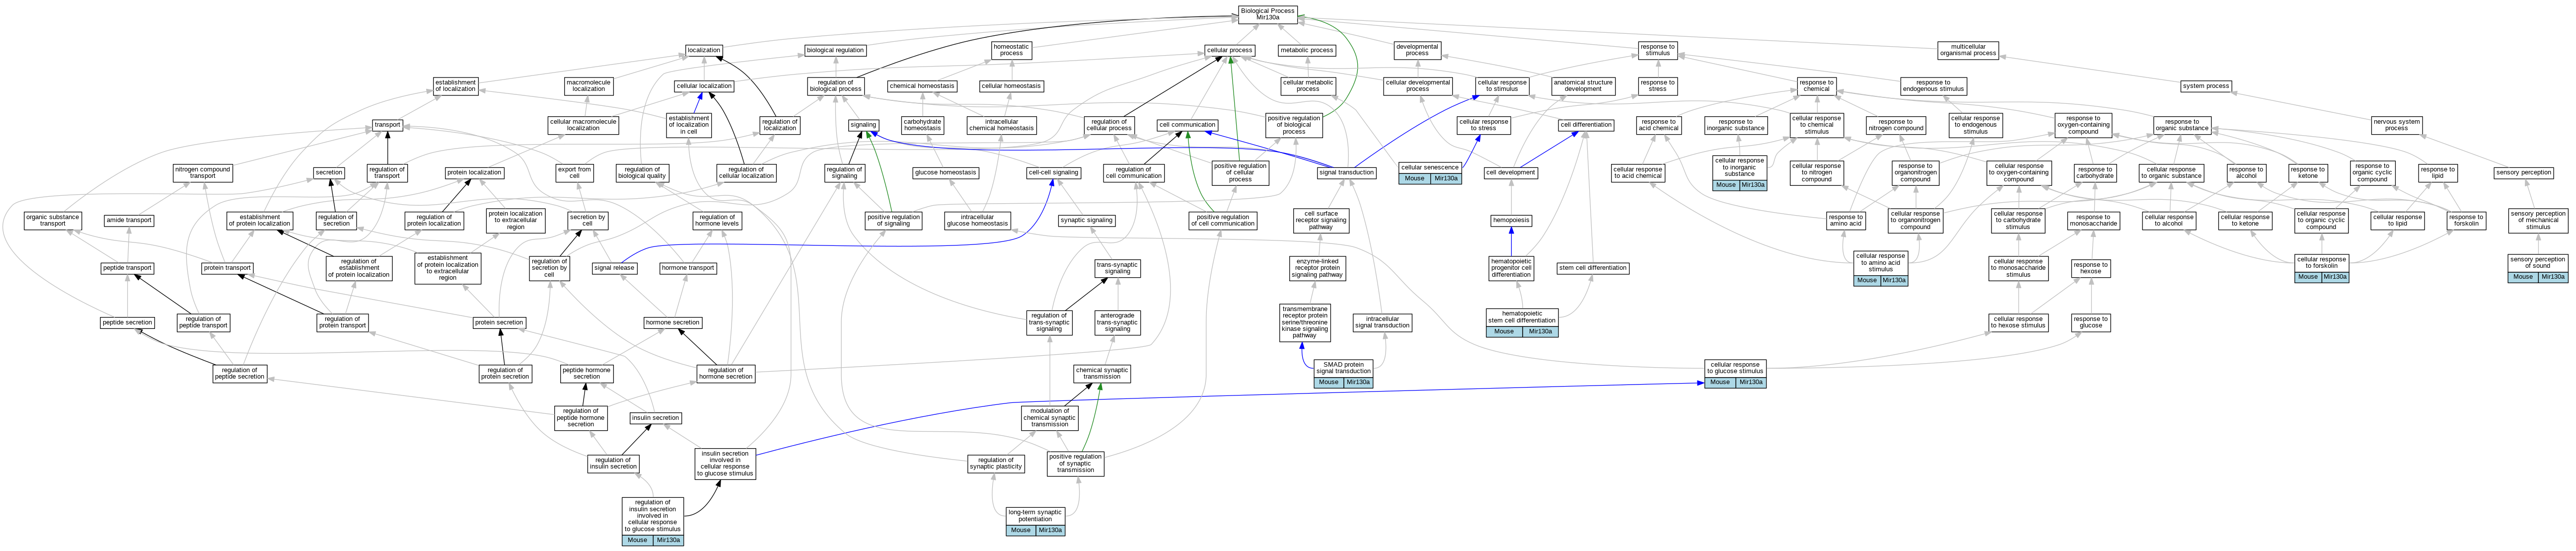The width and height of the screenshot is (2576, 551).
Task: Click the 'hormone secretion' node
Action: [672, 322]
